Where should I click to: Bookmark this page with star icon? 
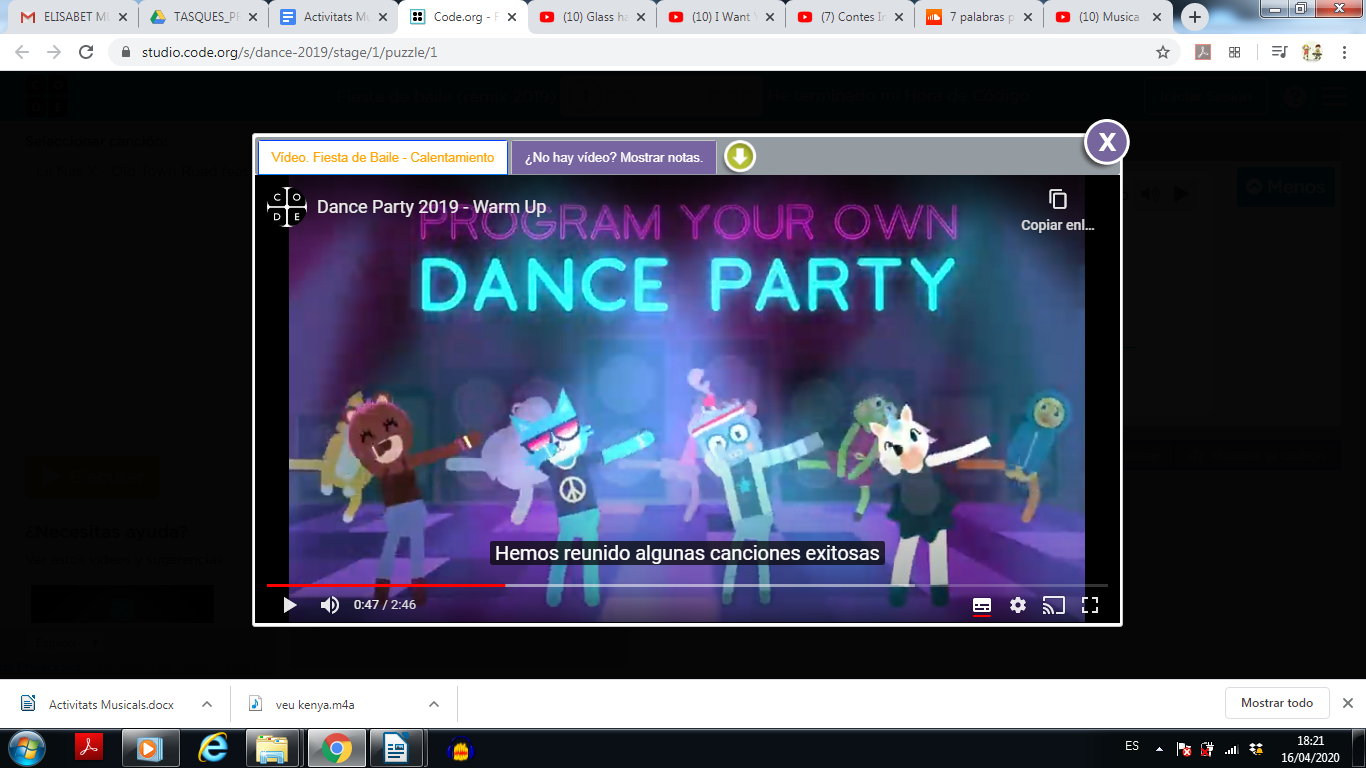(1162, 52)
